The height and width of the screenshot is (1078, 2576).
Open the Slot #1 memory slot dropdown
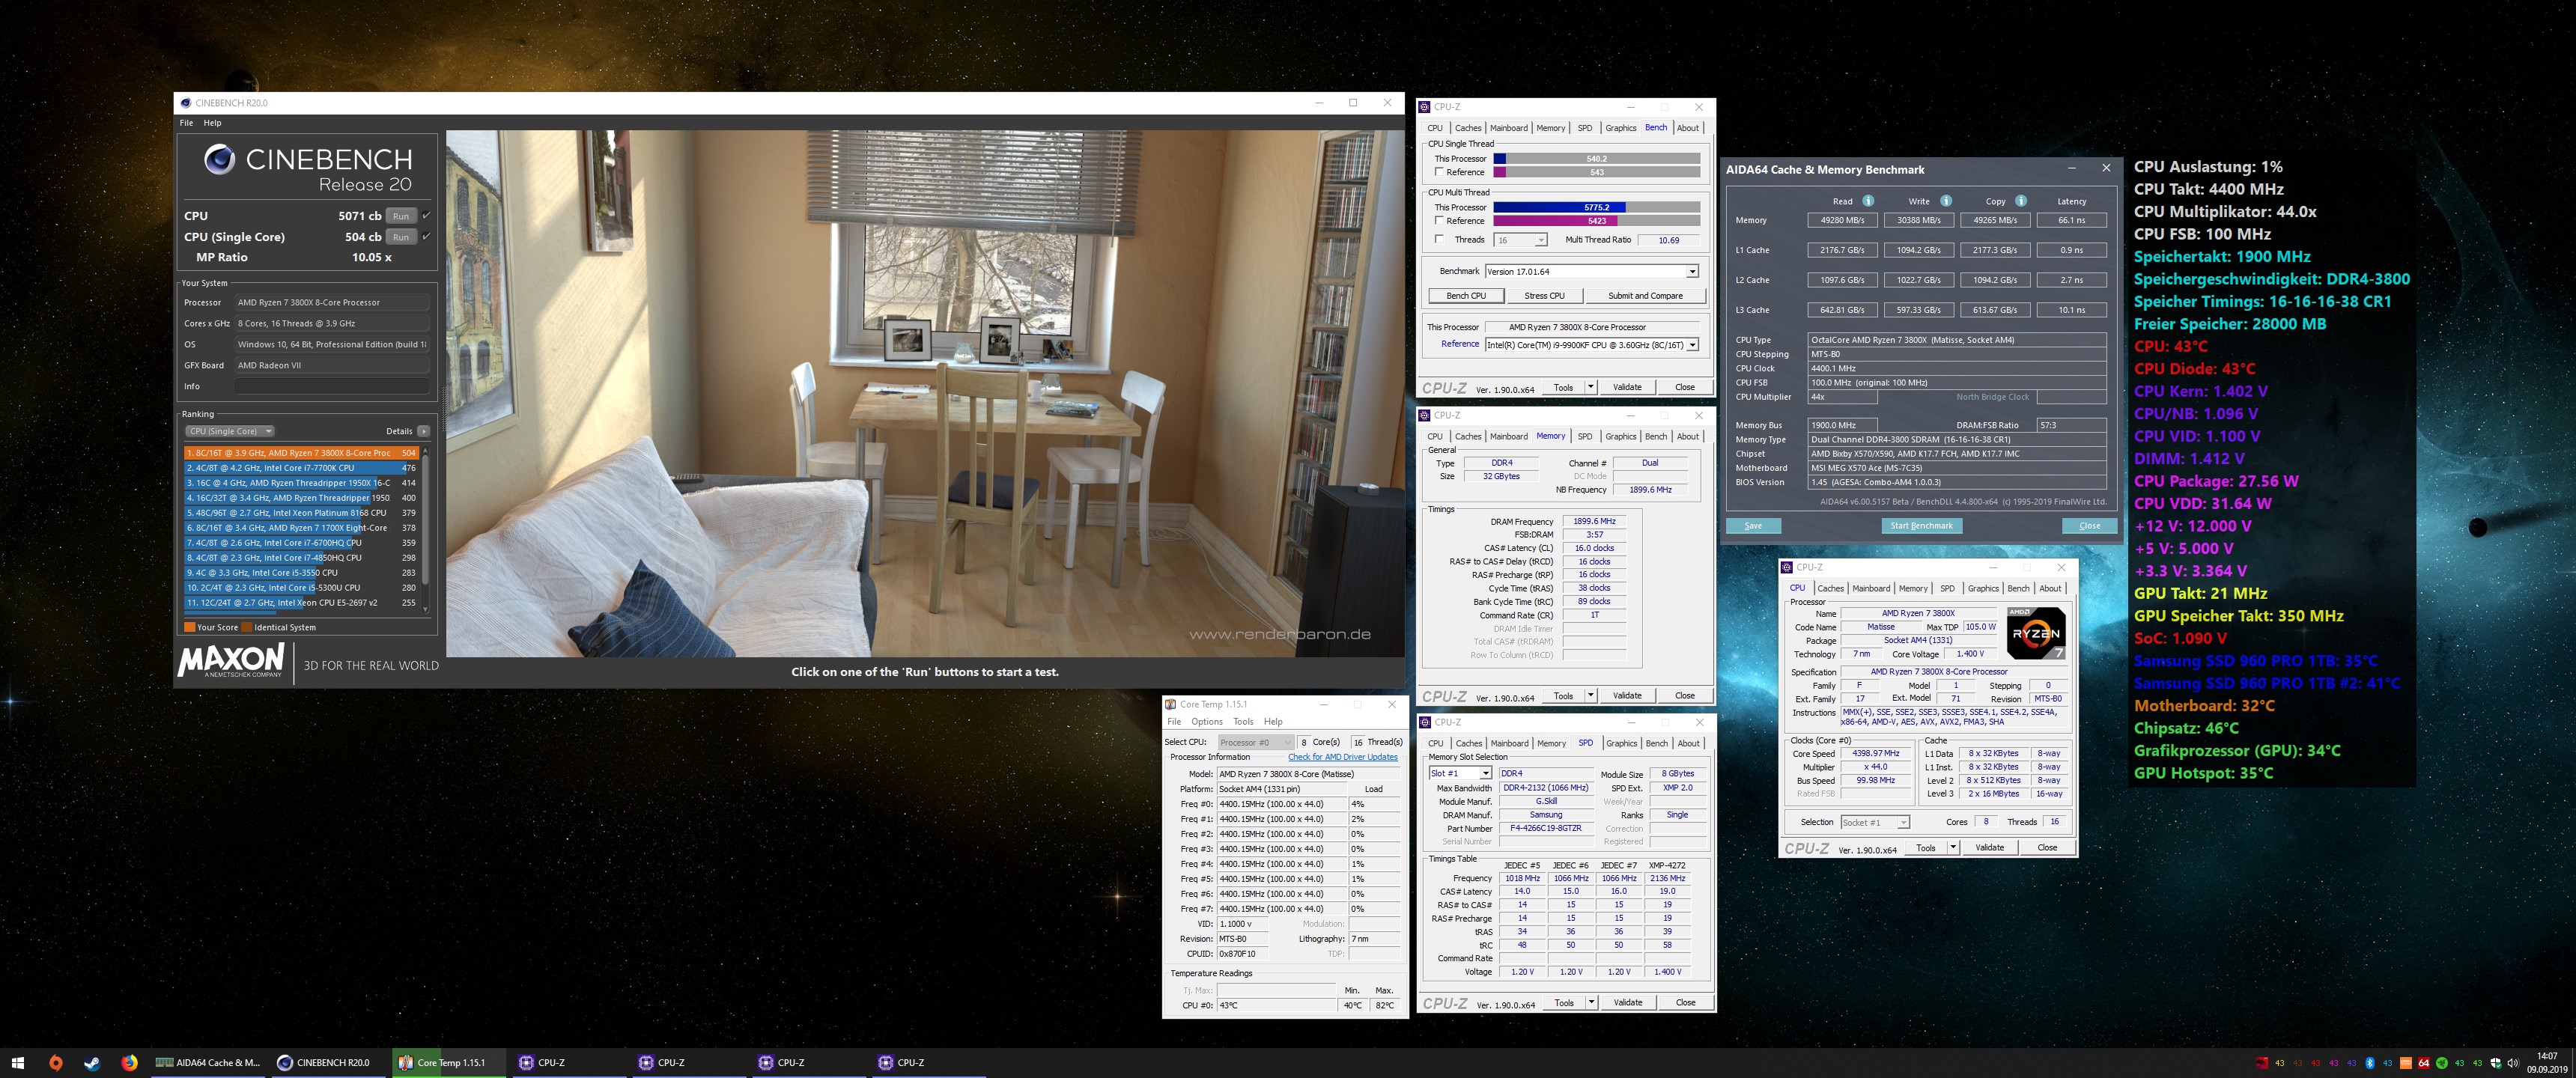[1485, 773]
